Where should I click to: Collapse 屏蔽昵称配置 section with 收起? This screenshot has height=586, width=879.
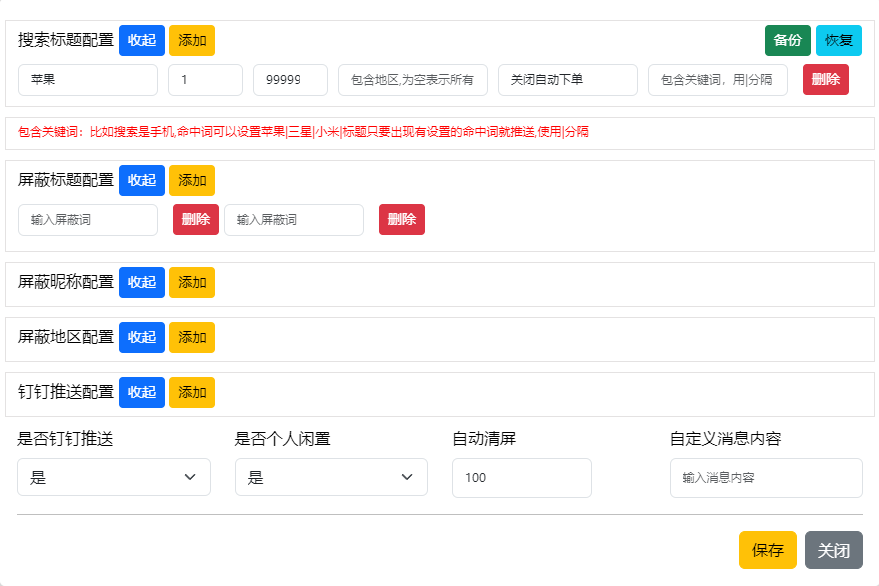(x=142, y=282)
